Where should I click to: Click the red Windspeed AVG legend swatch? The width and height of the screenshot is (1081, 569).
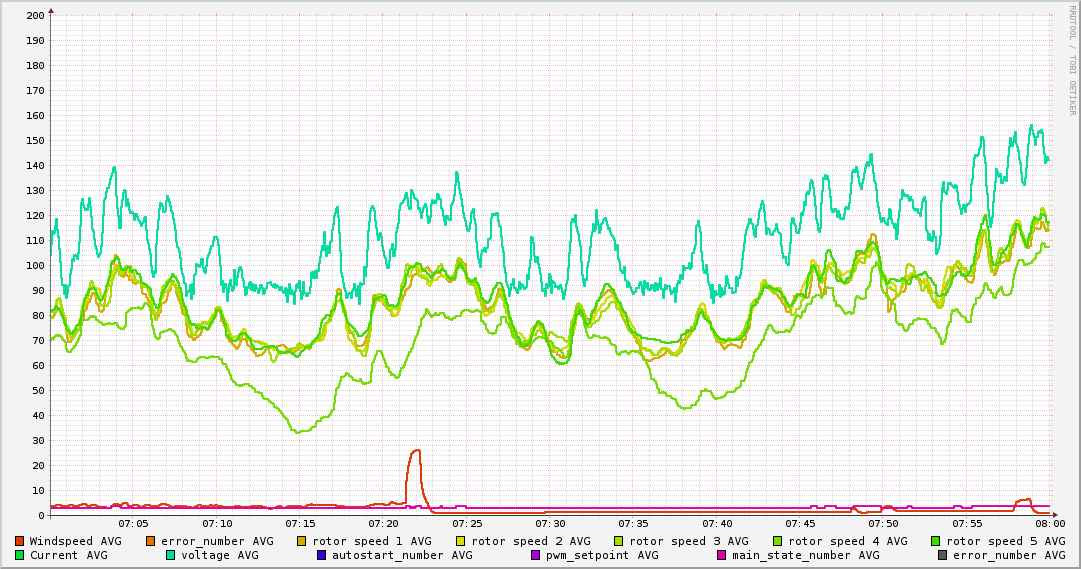pyautogui.click(x=20, y=541)
